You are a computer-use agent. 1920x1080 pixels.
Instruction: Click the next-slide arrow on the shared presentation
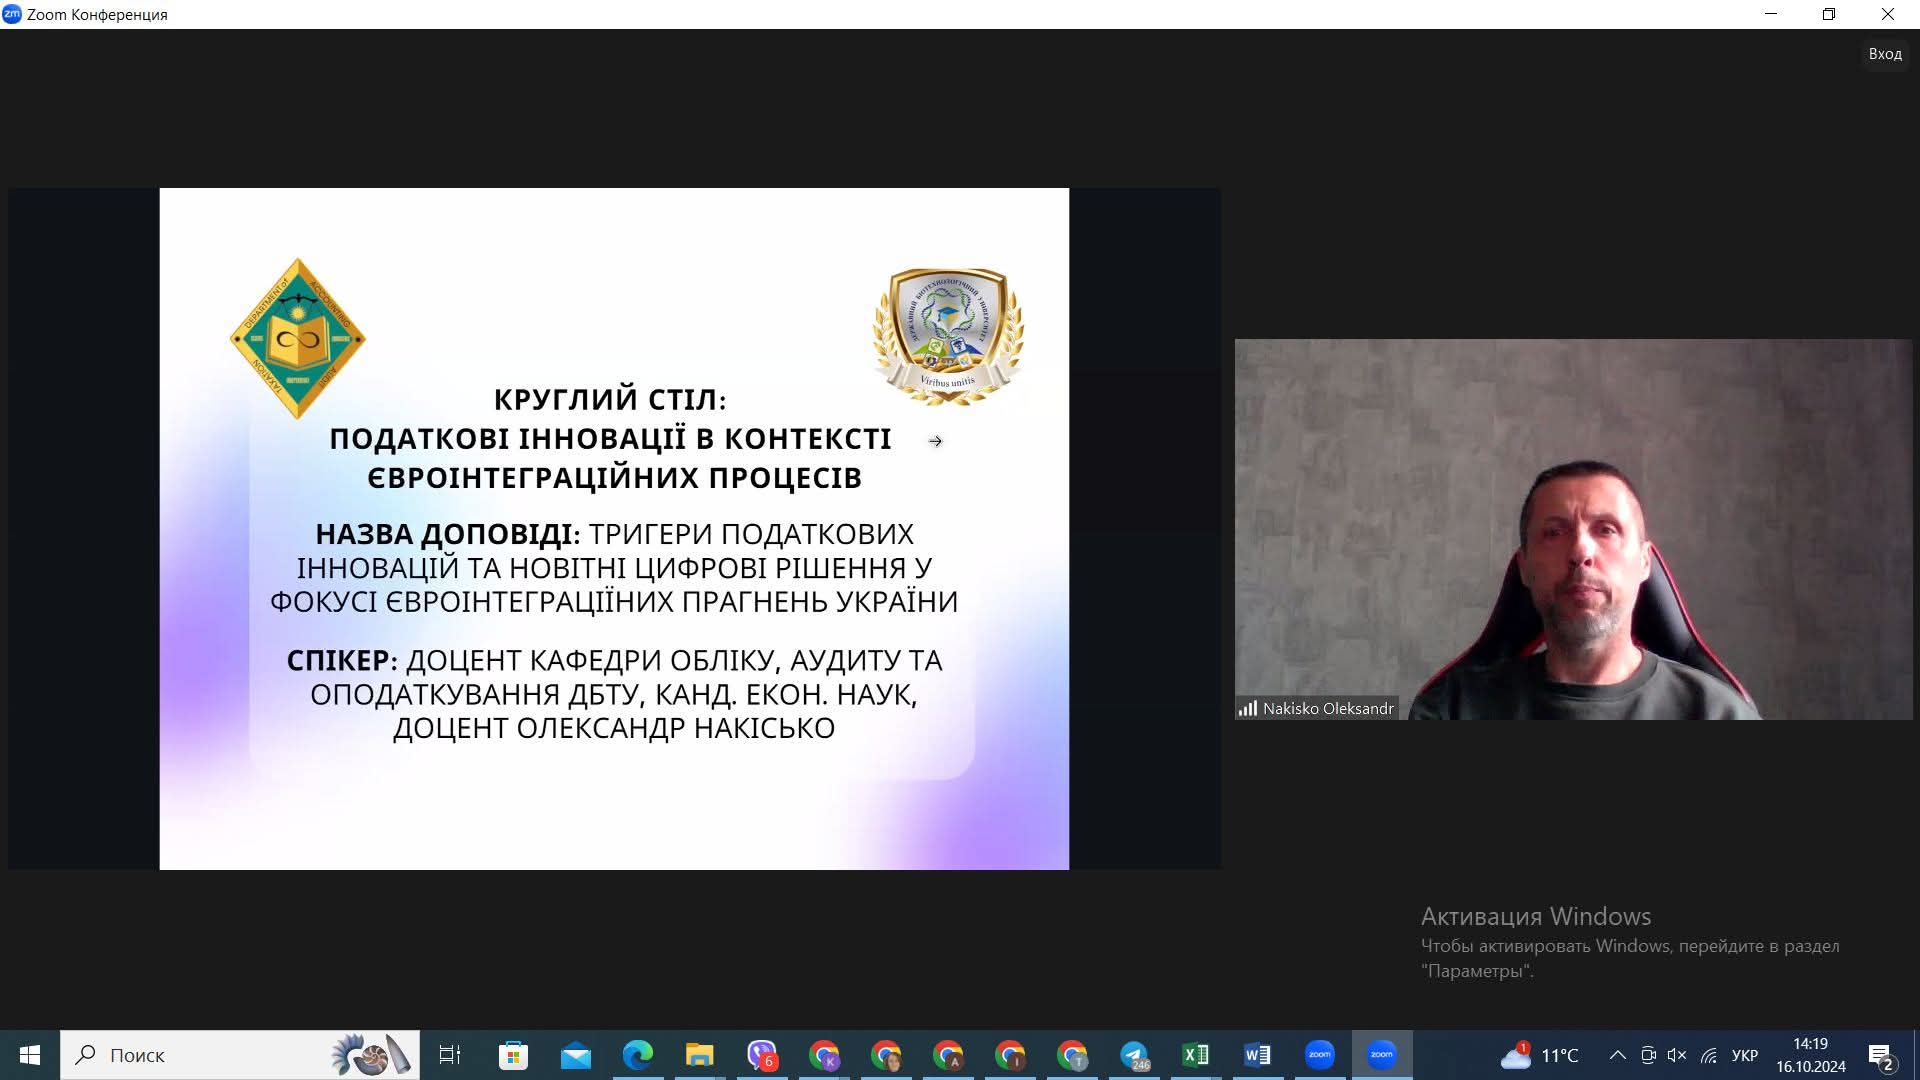[935, 441]
